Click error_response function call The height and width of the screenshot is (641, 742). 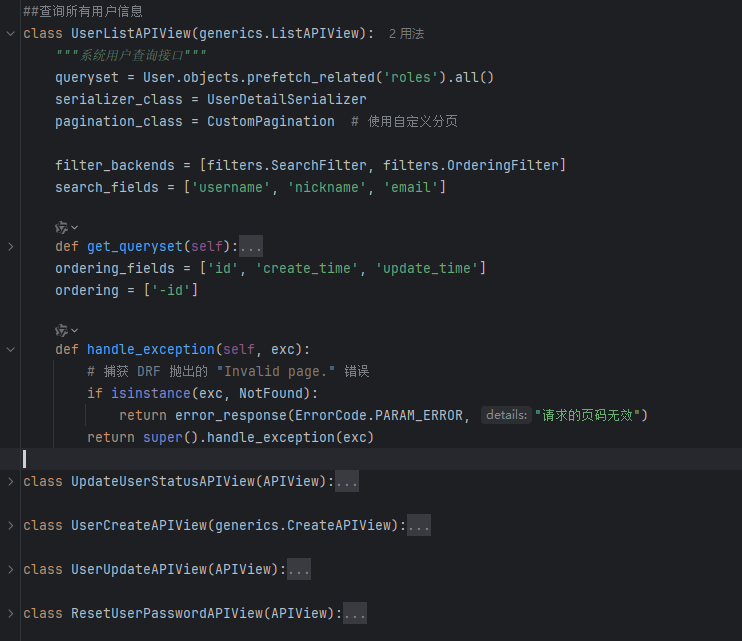(231, 415)
